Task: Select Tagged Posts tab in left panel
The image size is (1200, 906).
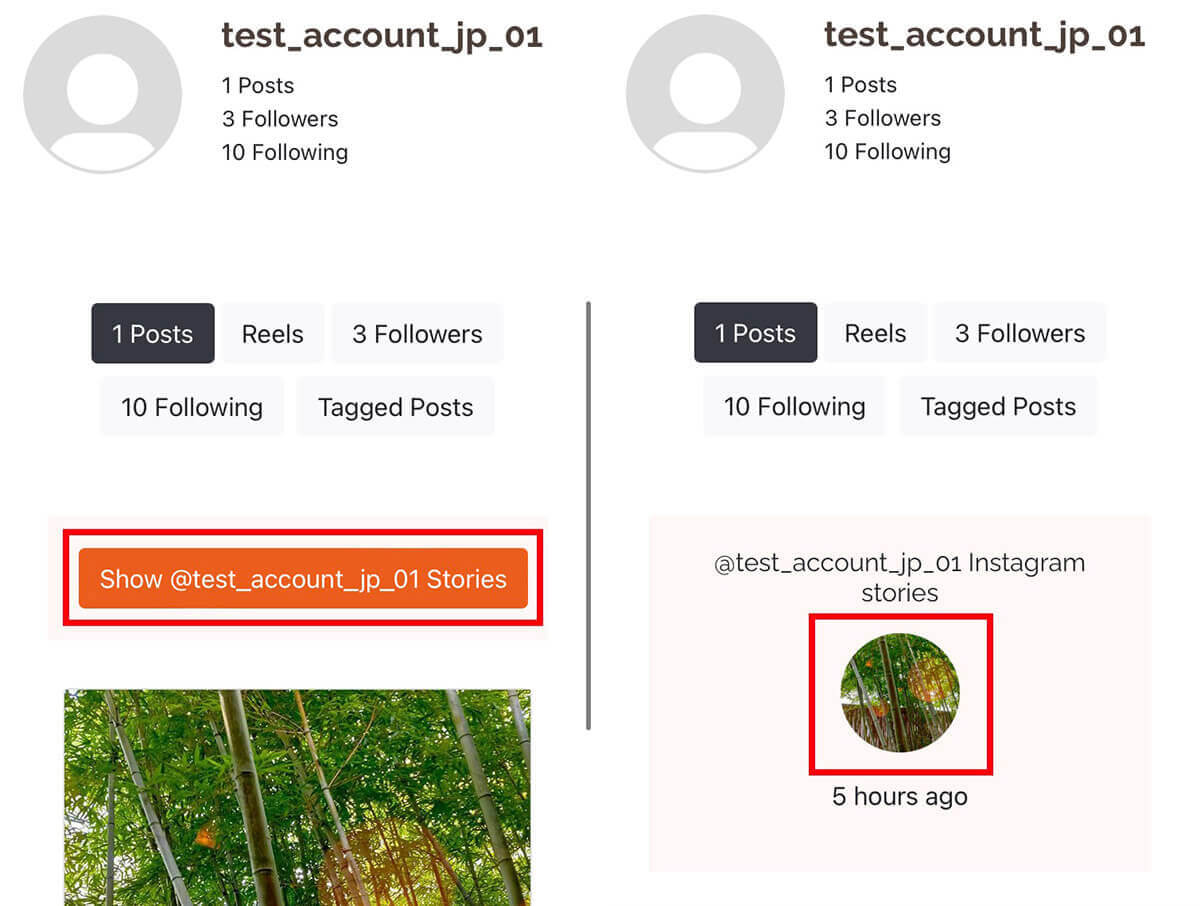Action: tap(395, 406)
